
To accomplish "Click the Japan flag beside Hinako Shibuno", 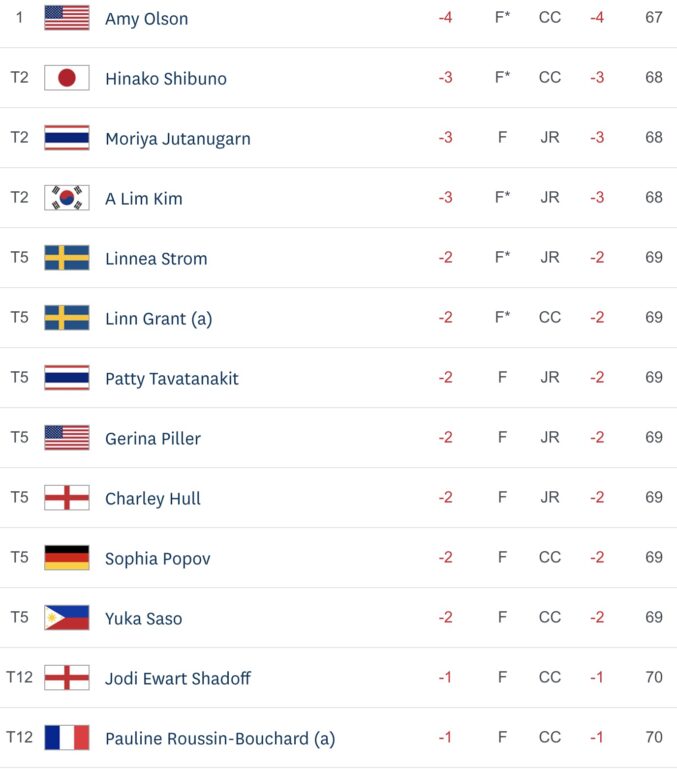I will point(67,78).
